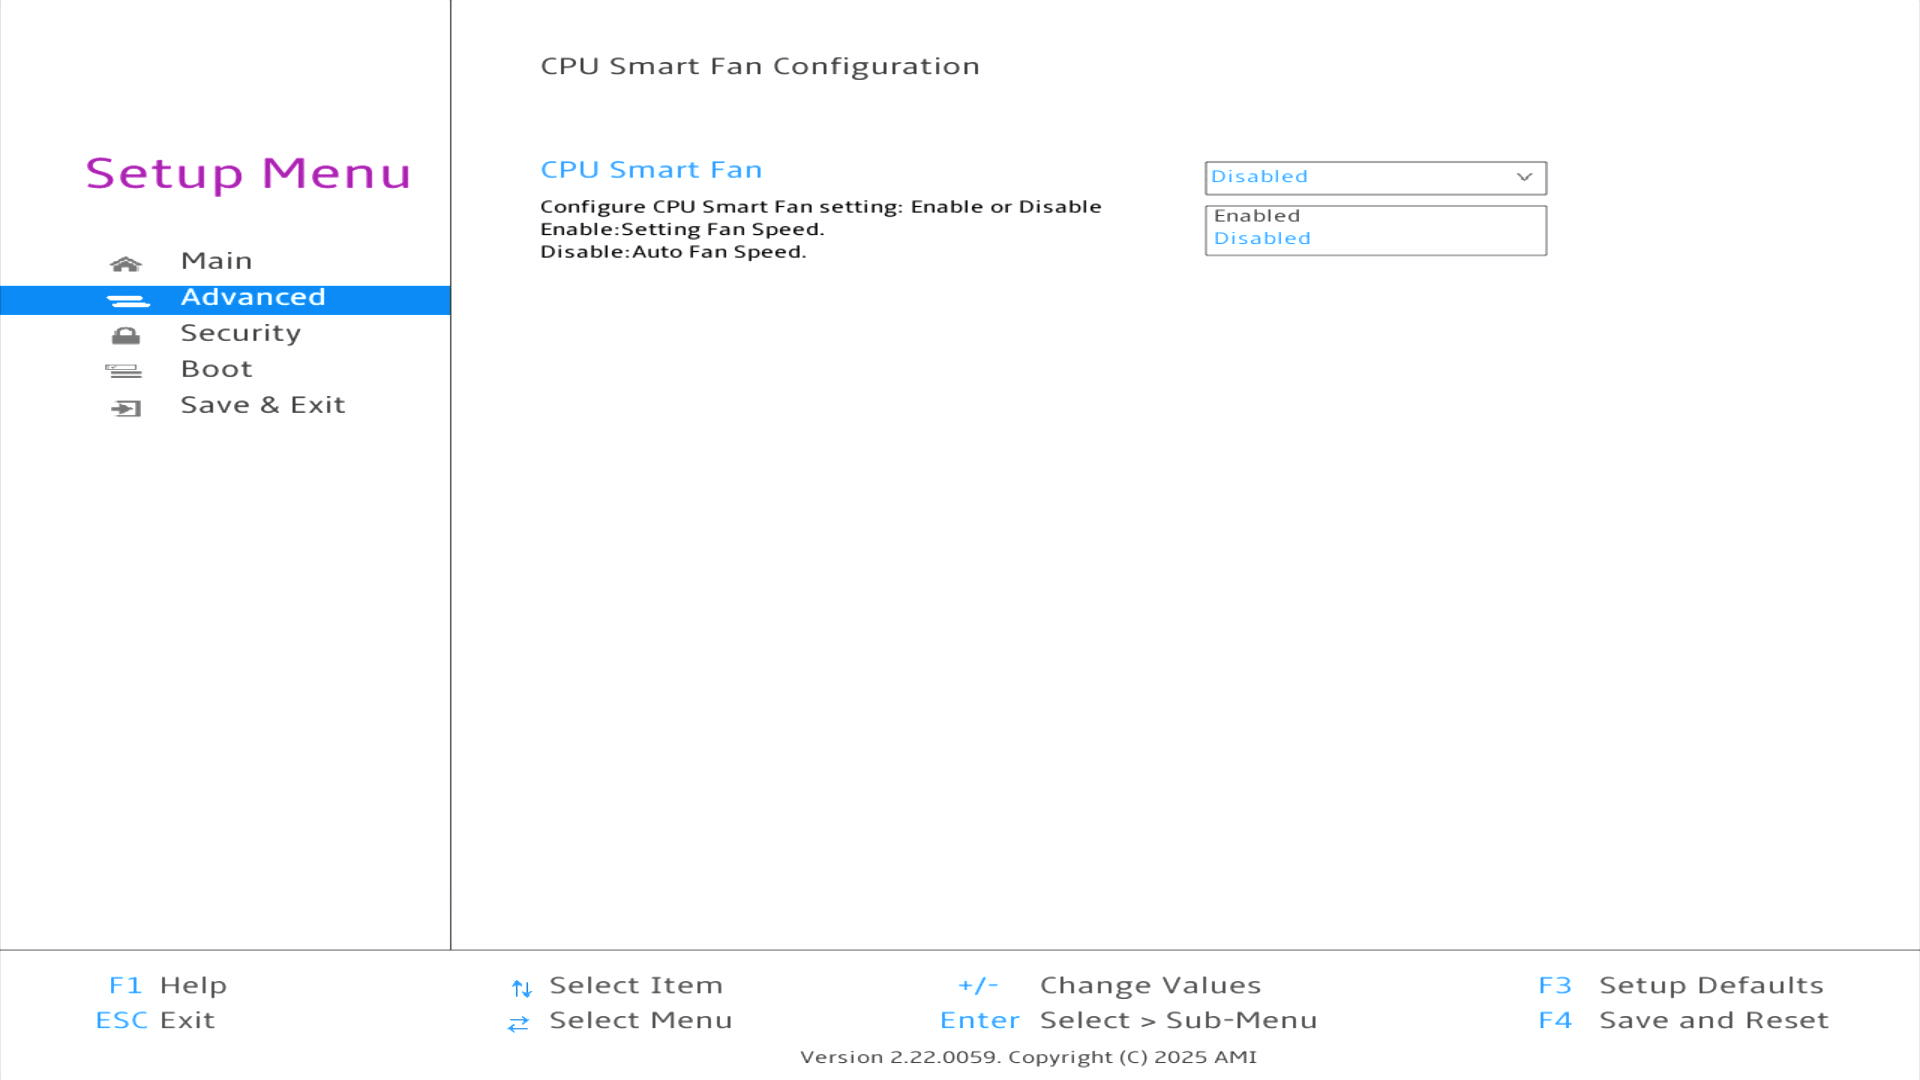
Task: Open the Main menu section
Action: coord(216,261)
